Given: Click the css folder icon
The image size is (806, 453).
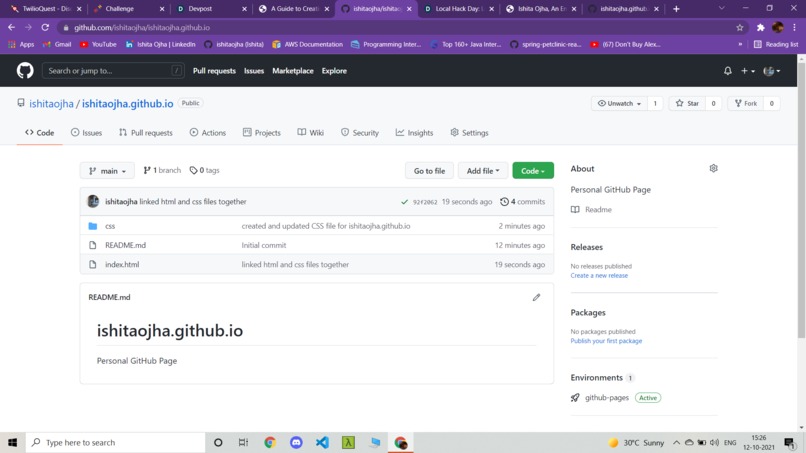Looking at the screenshot, I should [x=93, y=226].
